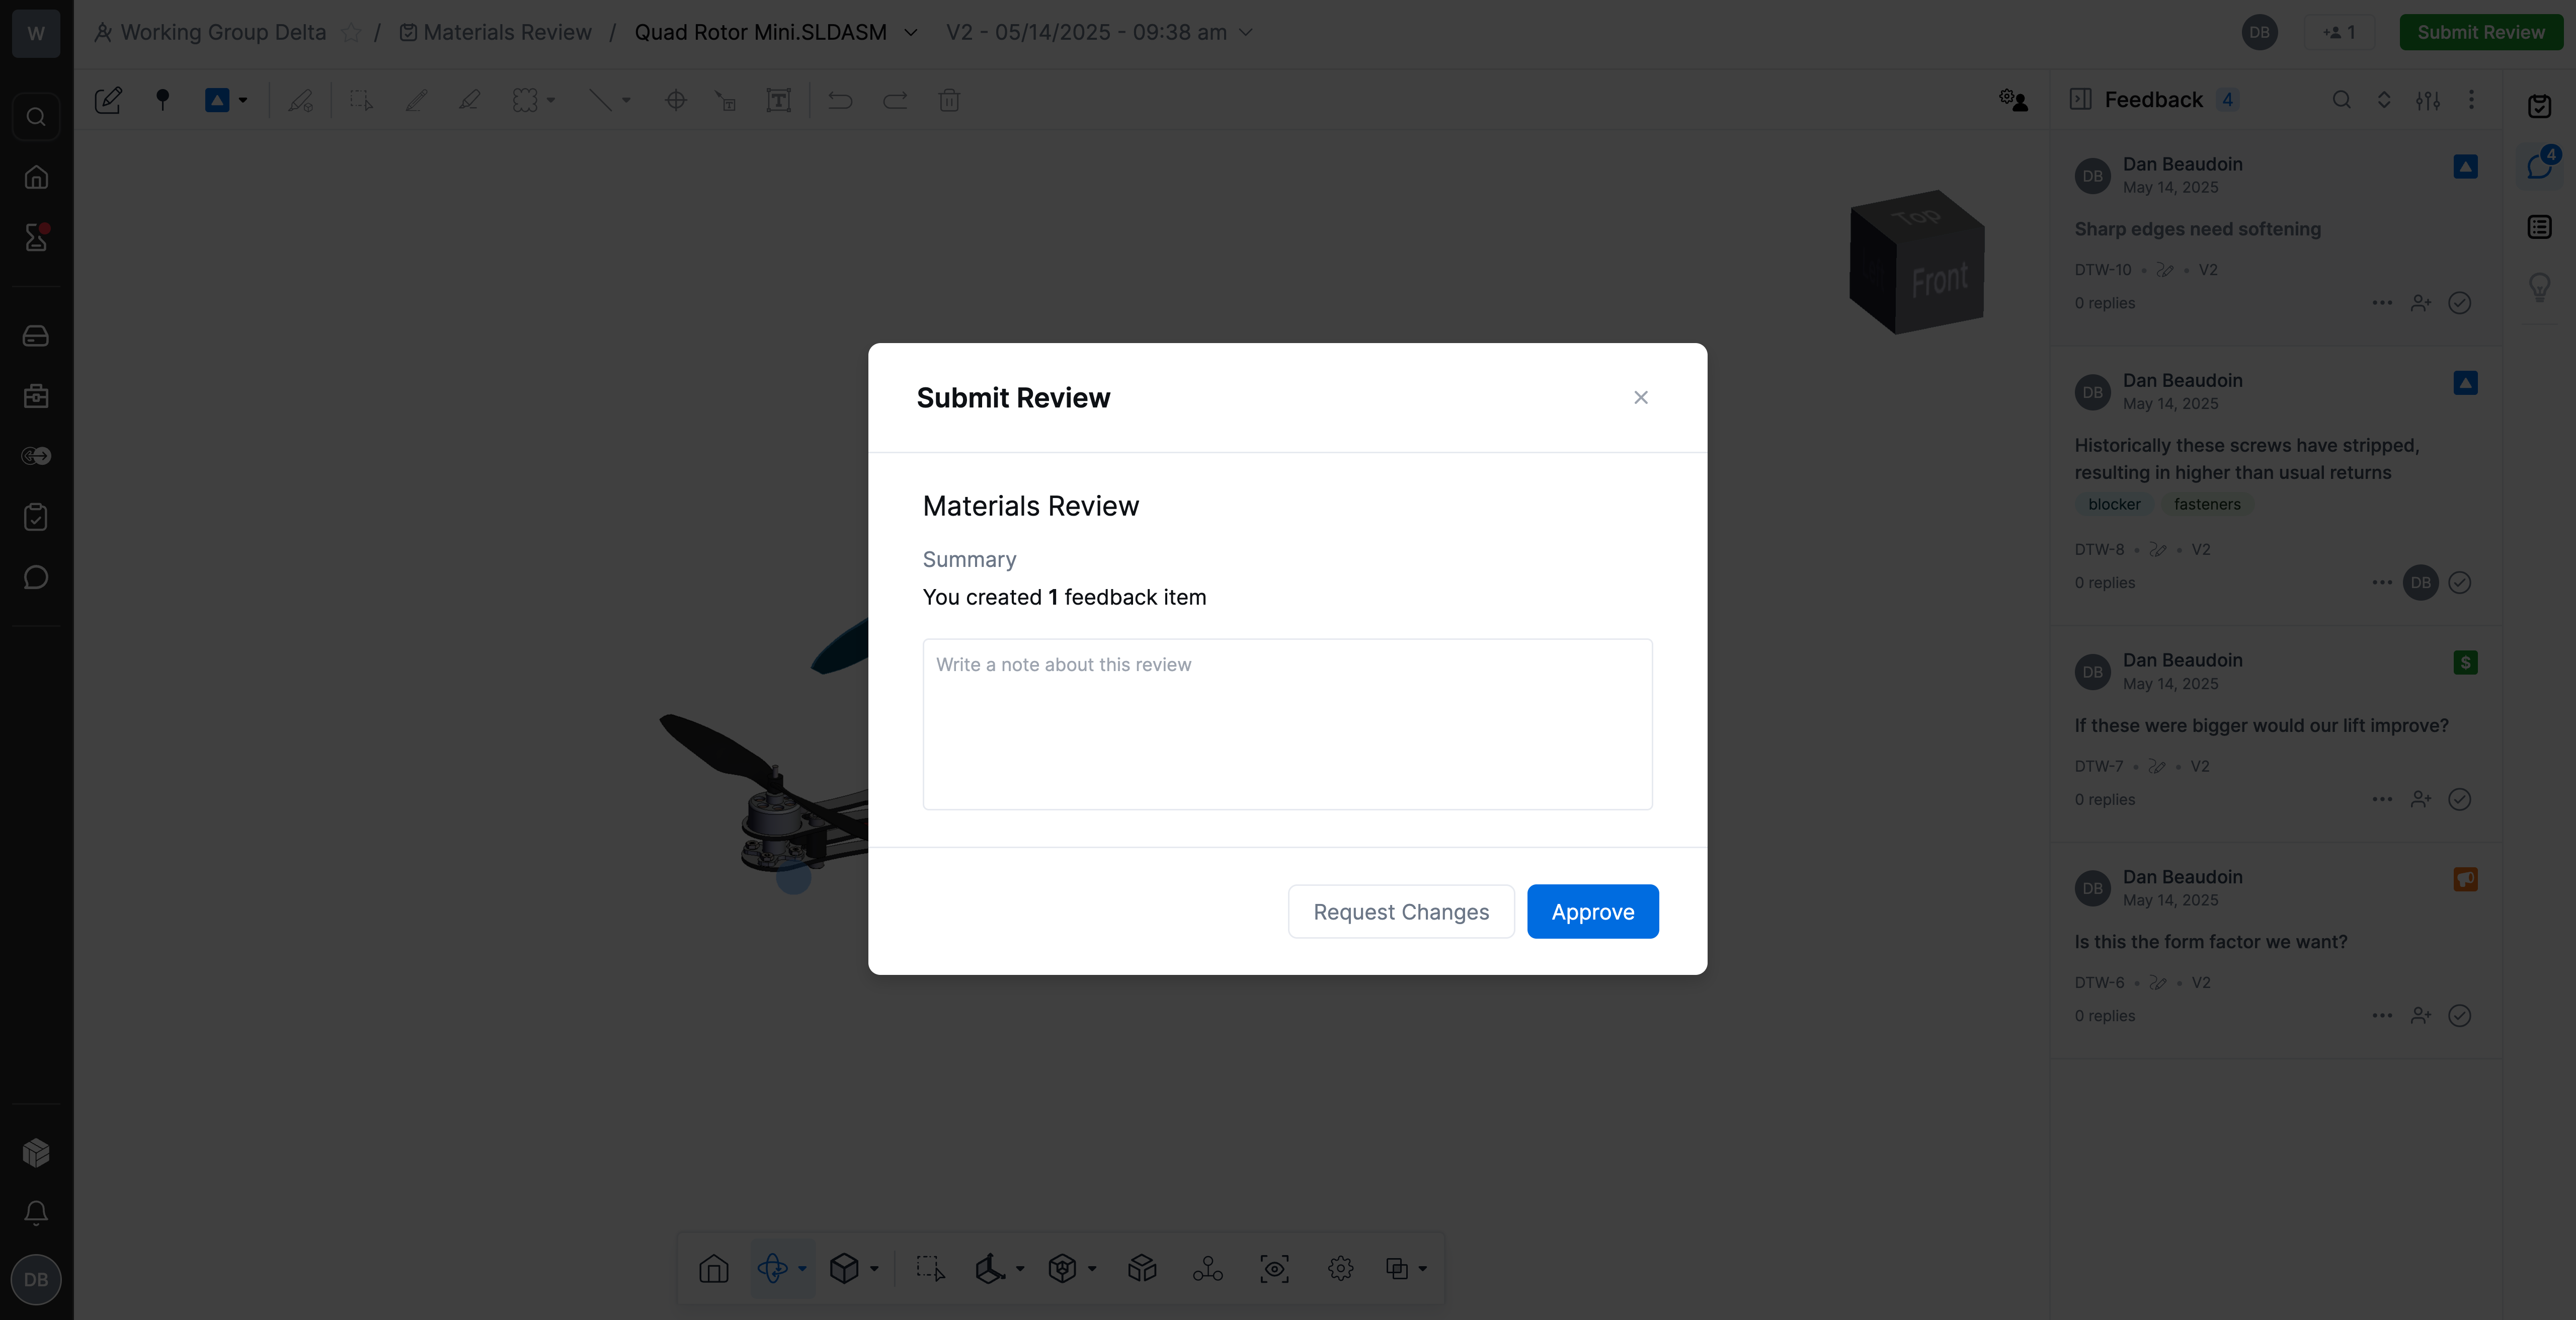The image size is (2576, 1320).
Task: Open the review checklist tab on right rail
Action: tap(2540, 106)
